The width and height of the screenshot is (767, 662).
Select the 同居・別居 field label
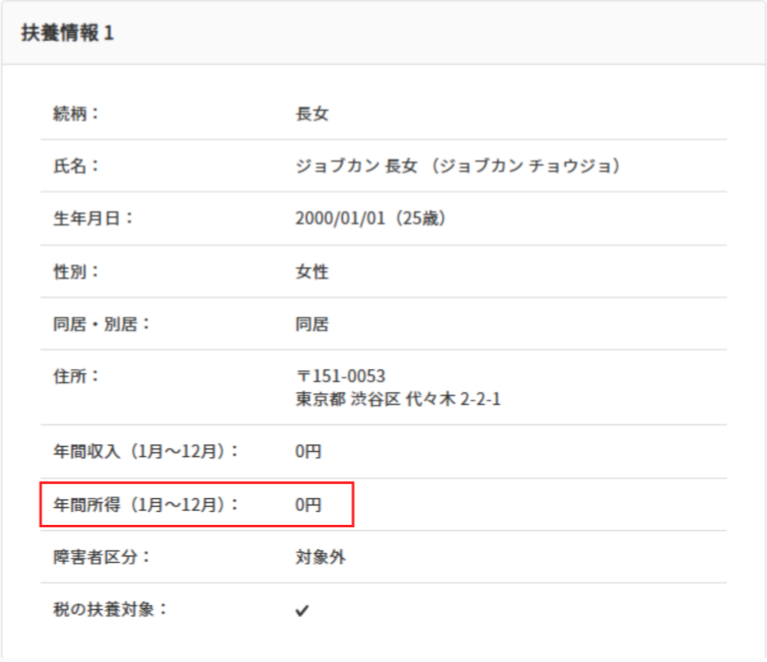click(101, 324)
